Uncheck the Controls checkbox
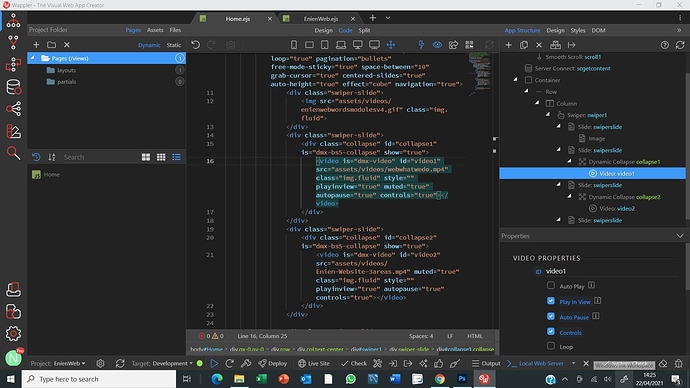The width and height of the screenshot is (690, 388). click(x=551, y=331)
